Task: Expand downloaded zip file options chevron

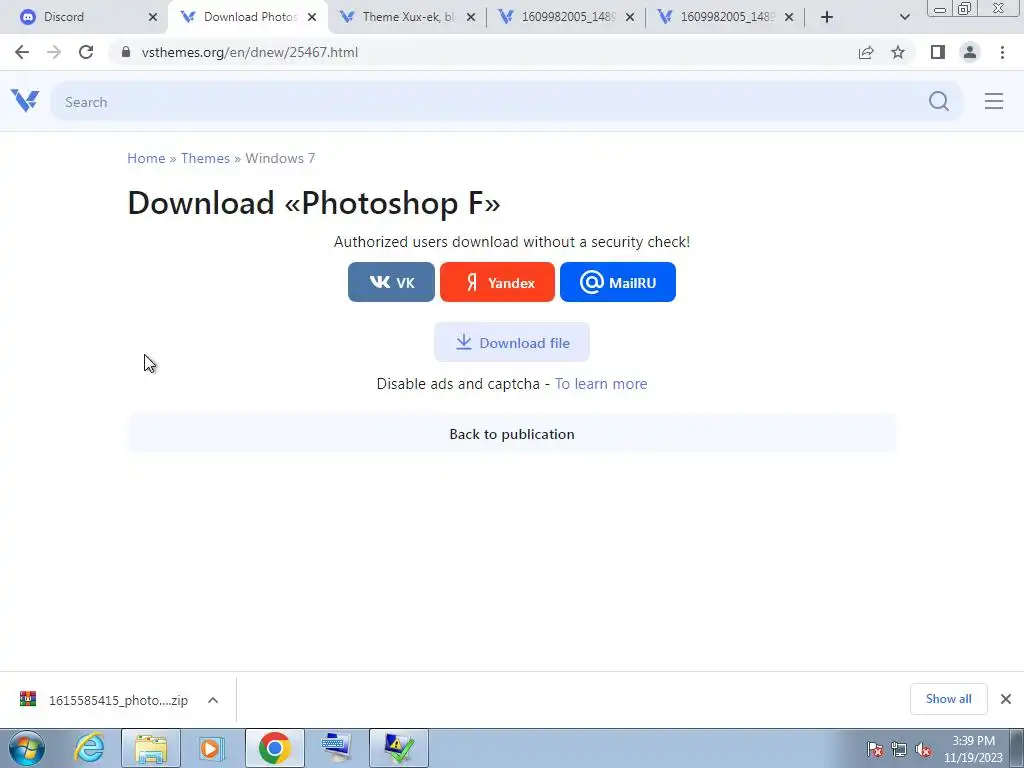Action: pos(213,700)
